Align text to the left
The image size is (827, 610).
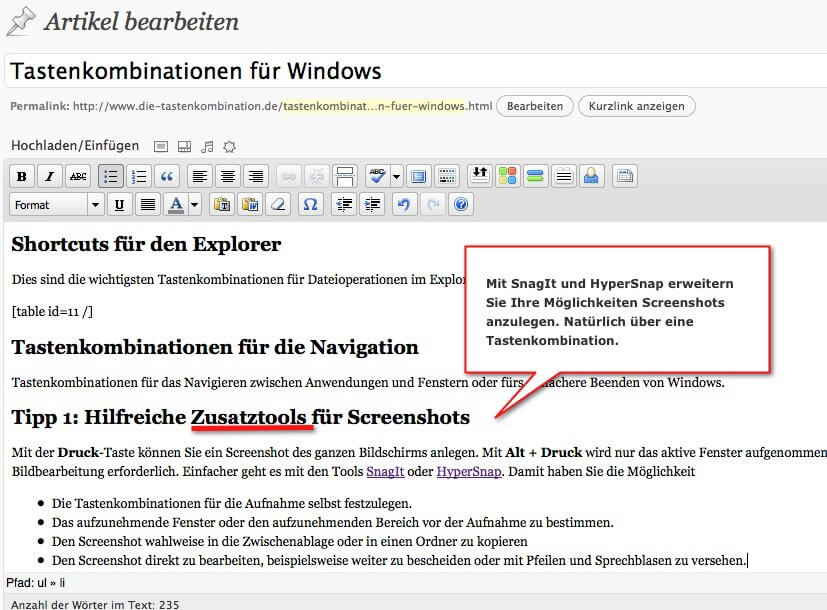[x=199, y=176]
